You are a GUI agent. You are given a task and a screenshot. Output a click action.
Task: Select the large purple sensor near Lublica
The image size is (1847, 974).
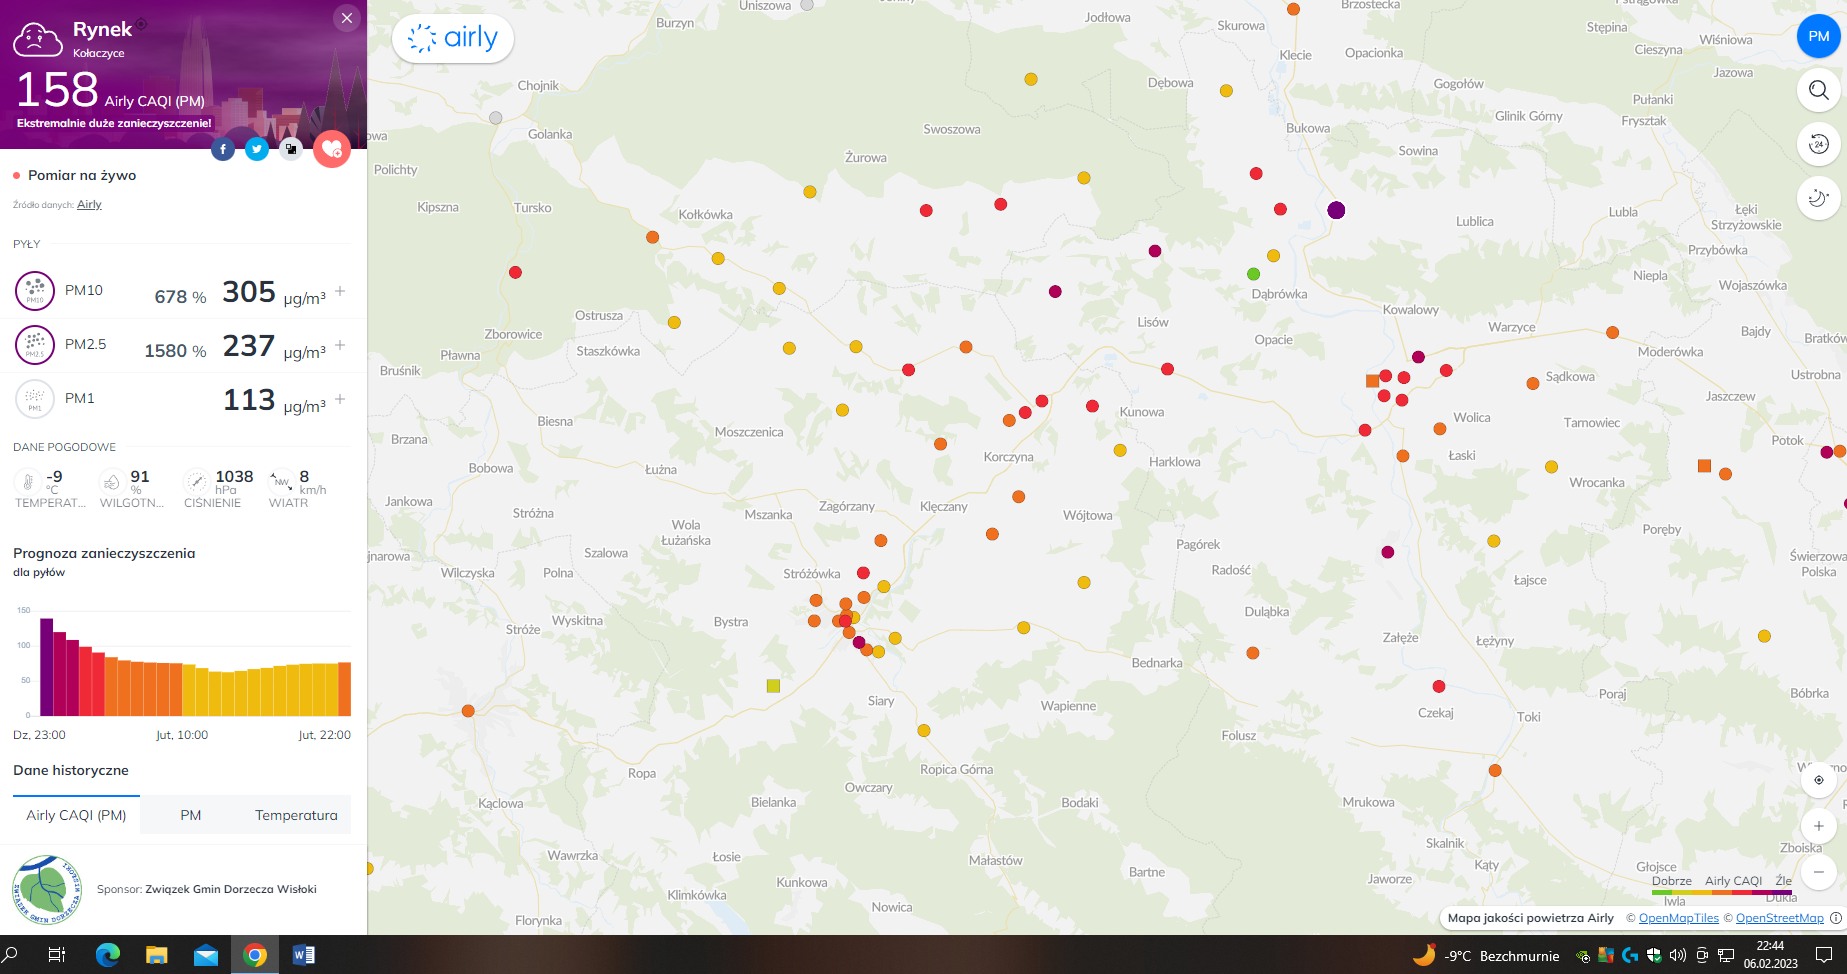coord(1336,210)
